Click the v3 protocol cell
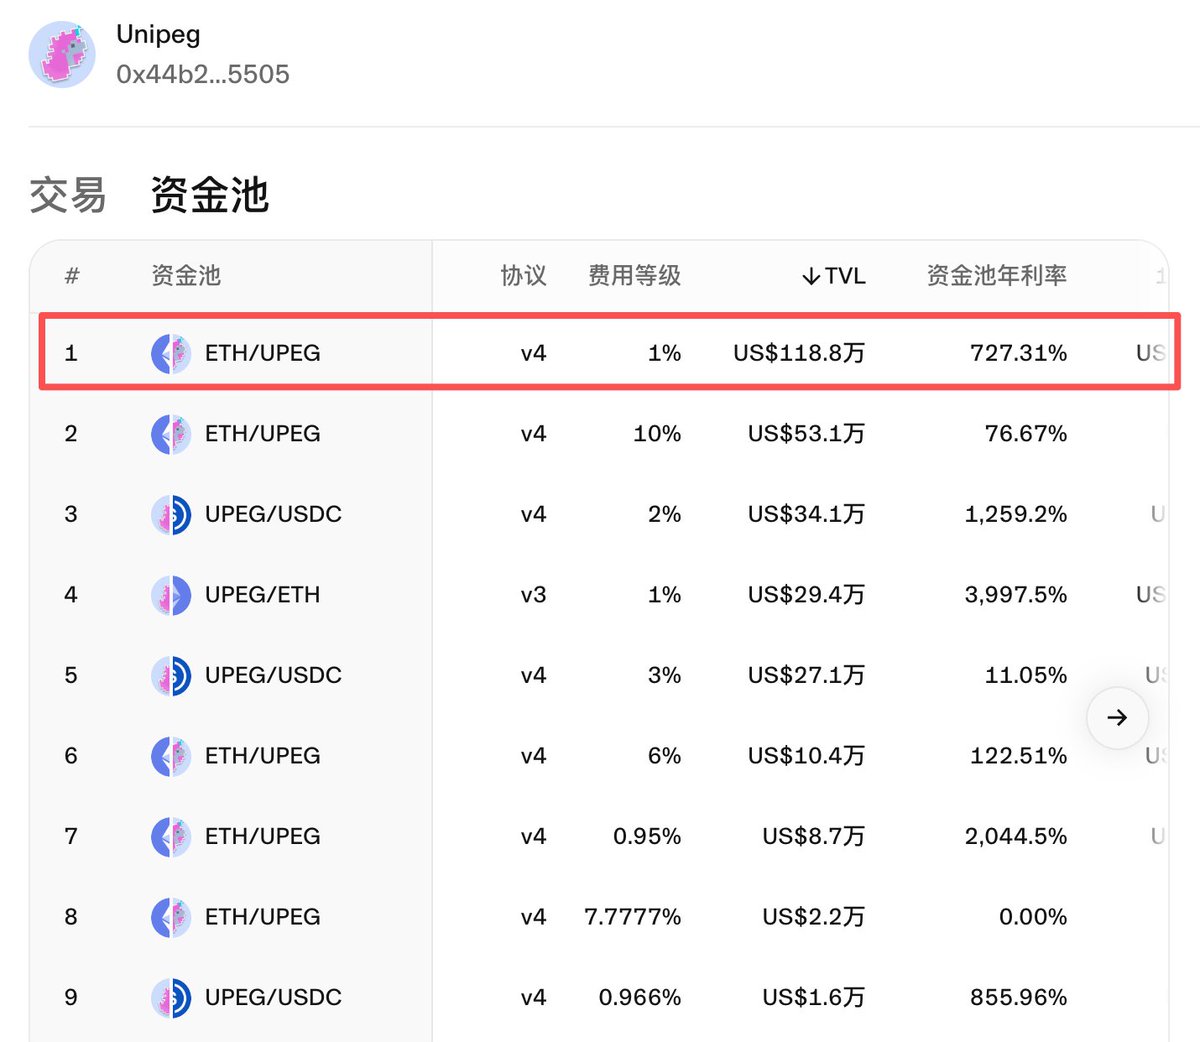The image size is (1200, 1042). coord(534,595)
